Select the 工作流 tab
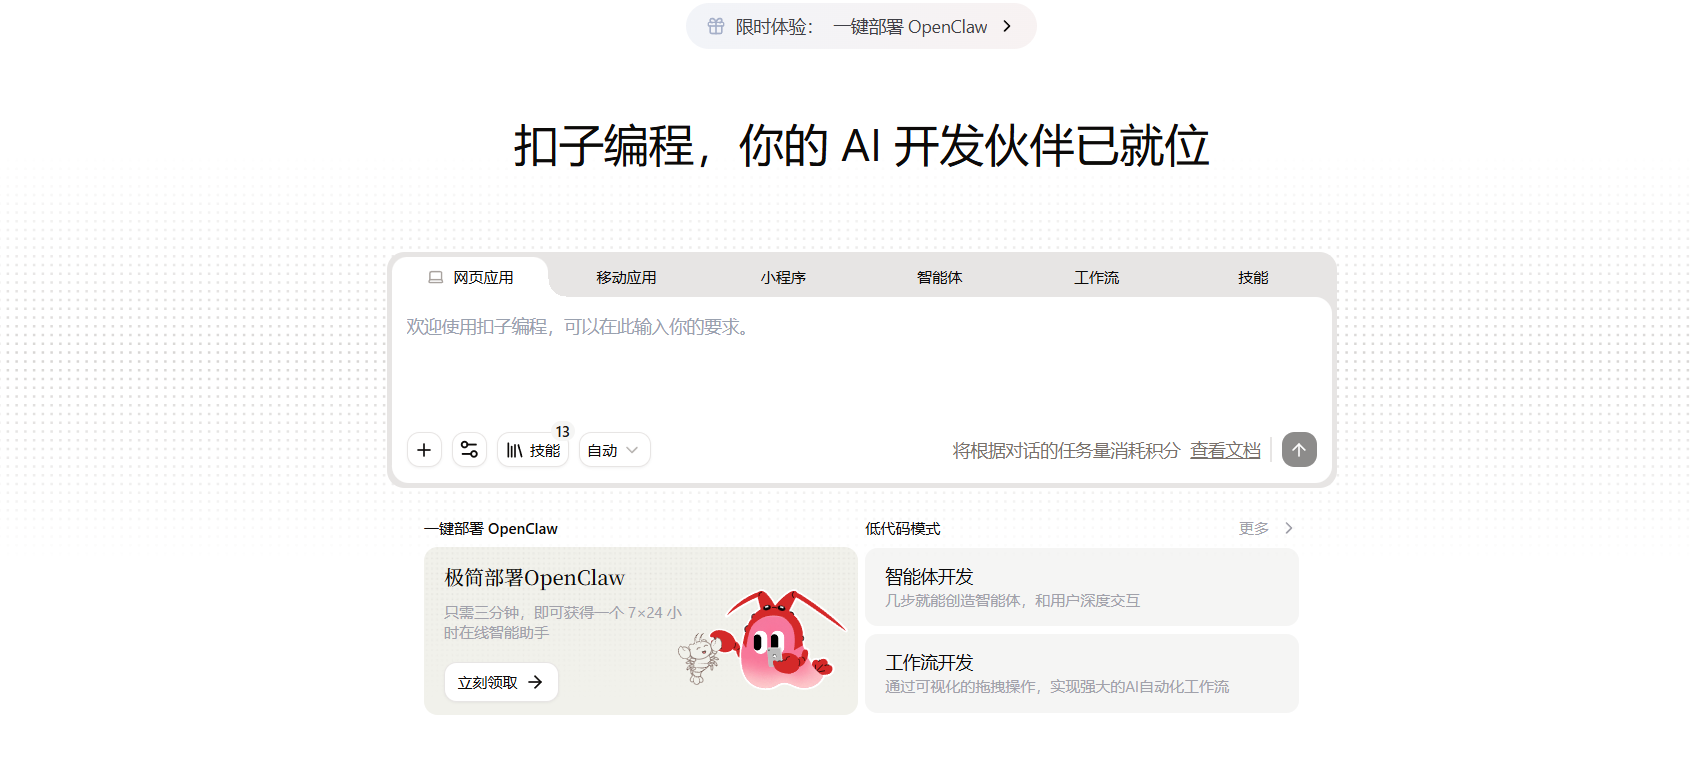This screenshot has height=774, width=1691. click(x=1096, y=278)
